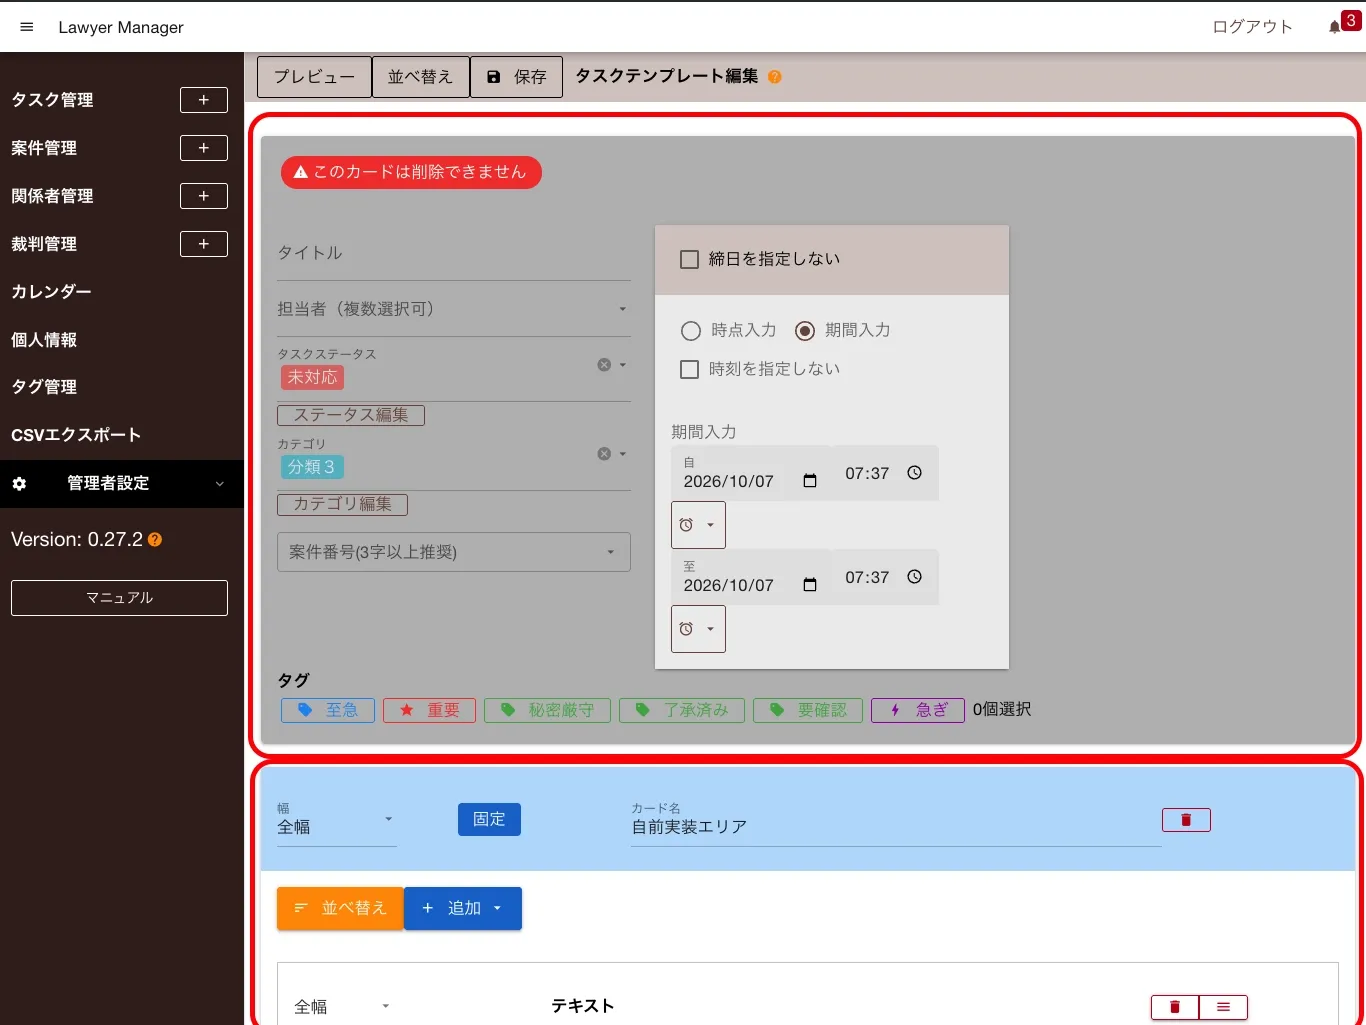Open タグ管理 in sidebar
The image size is (1366, 1025).
tap(44, 387)
